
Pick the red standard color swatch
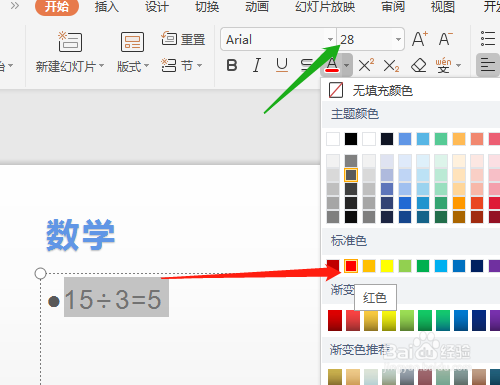pos(351,266)
